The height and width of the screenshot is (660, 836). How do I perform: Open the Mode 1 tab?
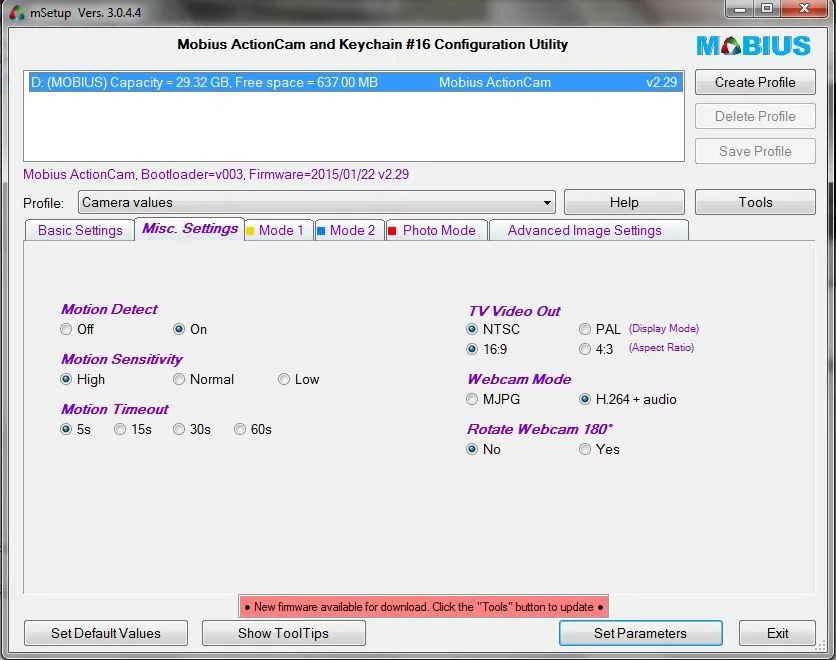point(279,230)
